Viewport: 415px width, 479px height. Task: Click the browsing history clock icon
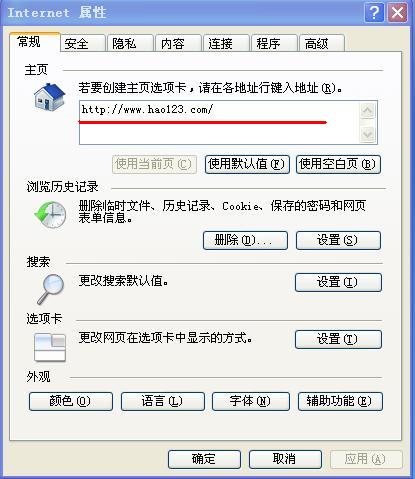50,214
